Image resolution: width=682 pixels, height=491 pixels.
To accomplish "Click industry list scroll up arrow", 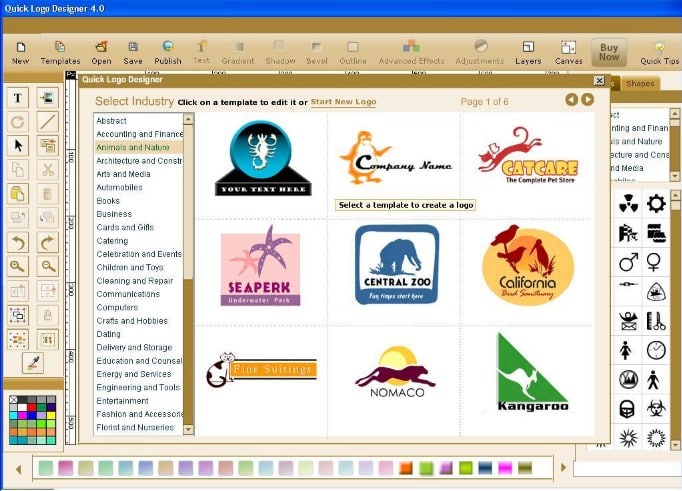I will tap(188, 119).
